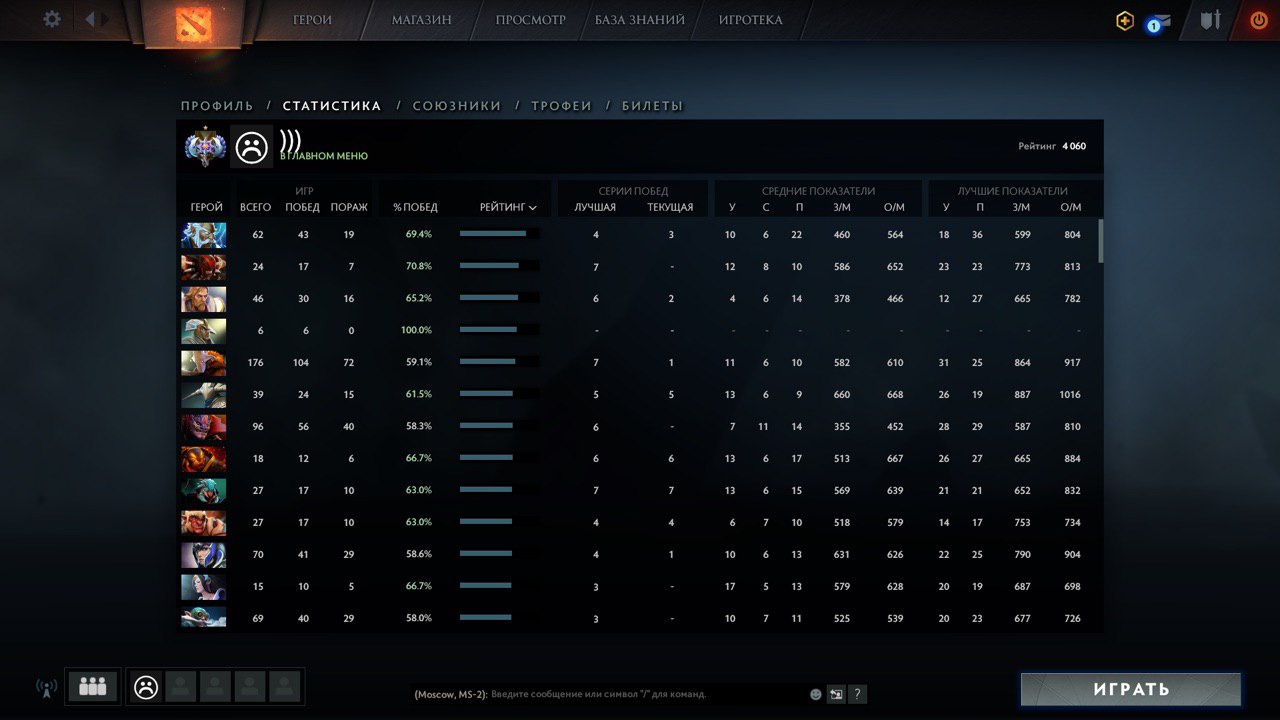Image resolution: width=1280 pixels, height=720 pixels.
Task: Select hero portrait in the 96 games row
Action: (204, 427)
